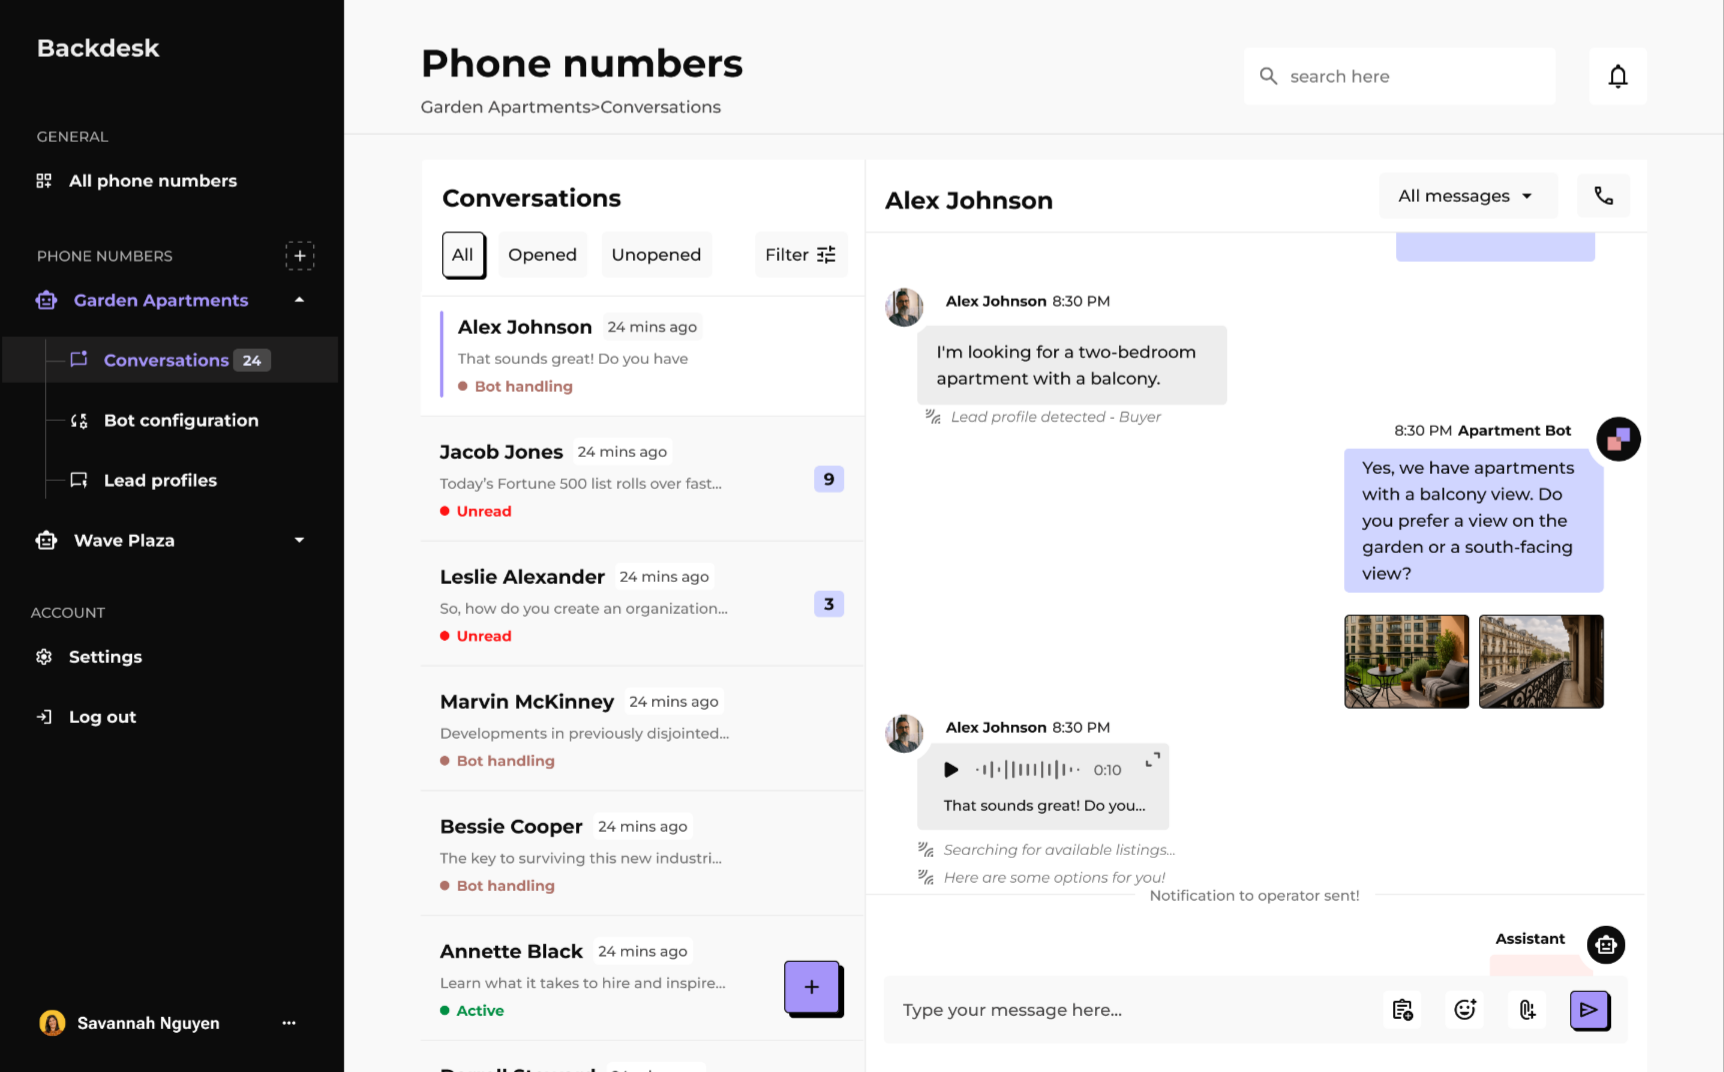
Task: Open the street-view balcony photo thumbnail
Action: (1541, 661)
